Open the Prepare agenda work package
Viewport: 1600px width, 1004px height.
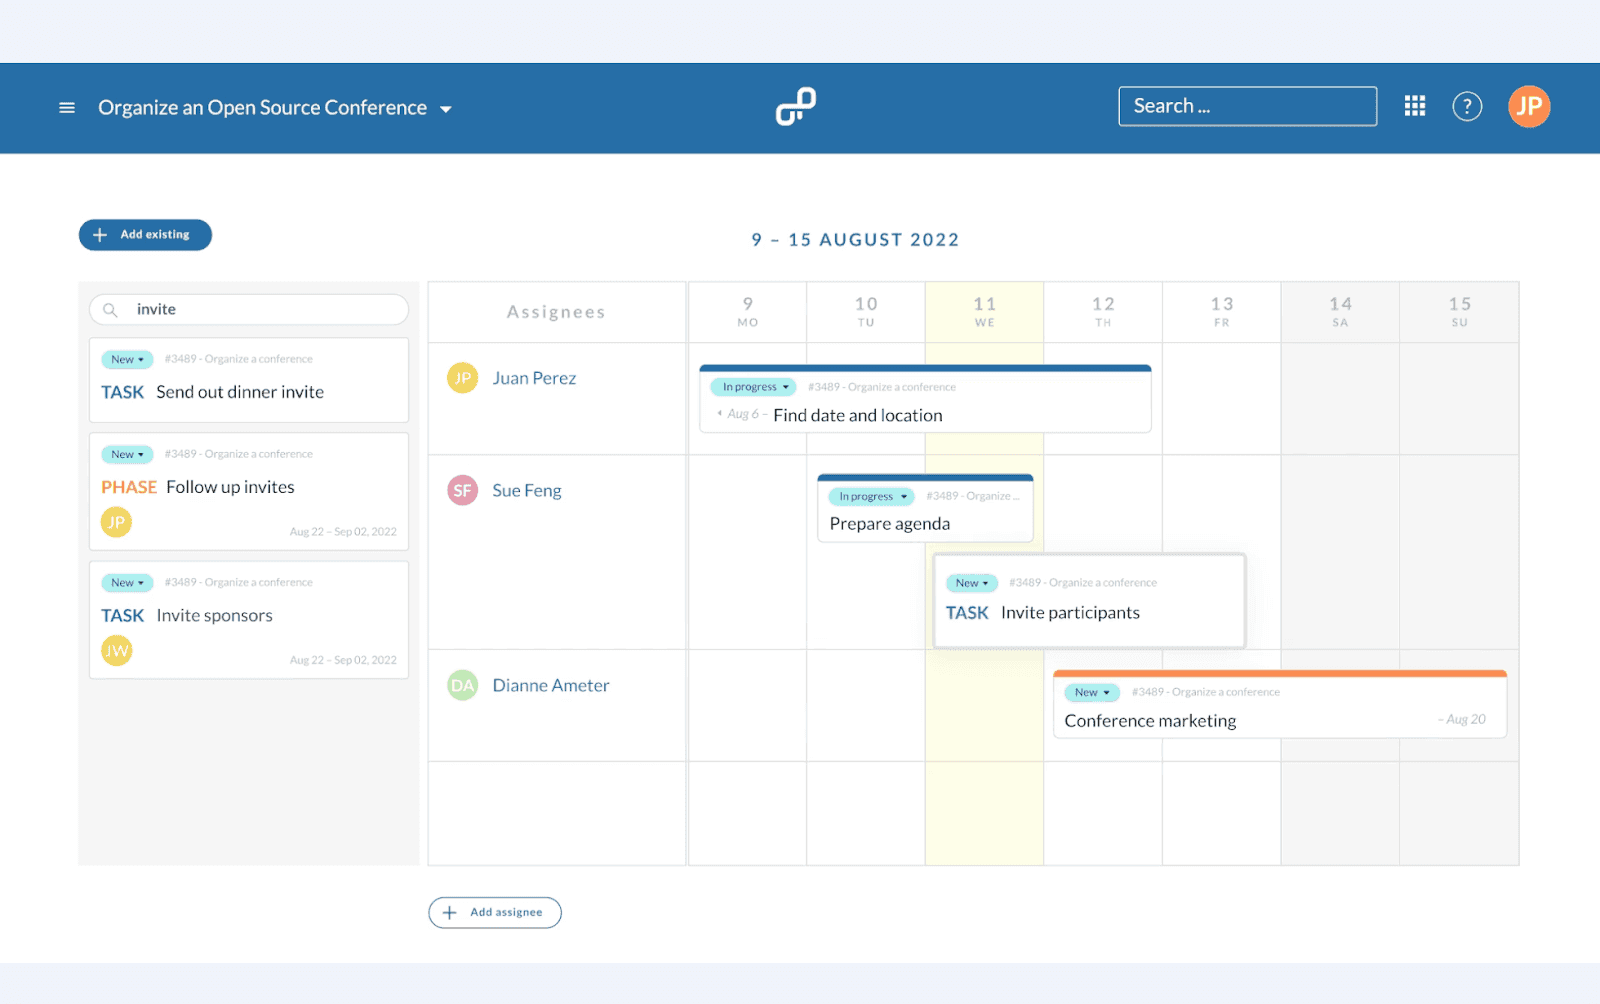(x=888, y=523)
